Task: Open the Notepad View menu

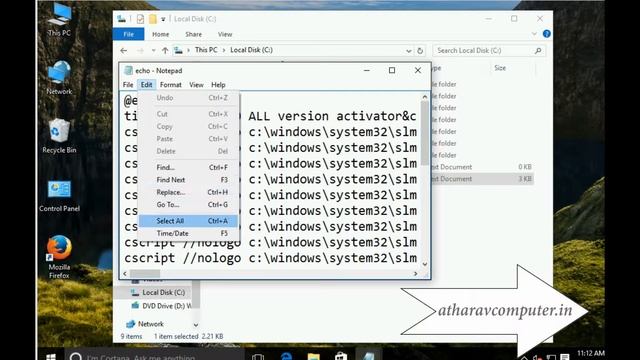Action: pos(196,85)
